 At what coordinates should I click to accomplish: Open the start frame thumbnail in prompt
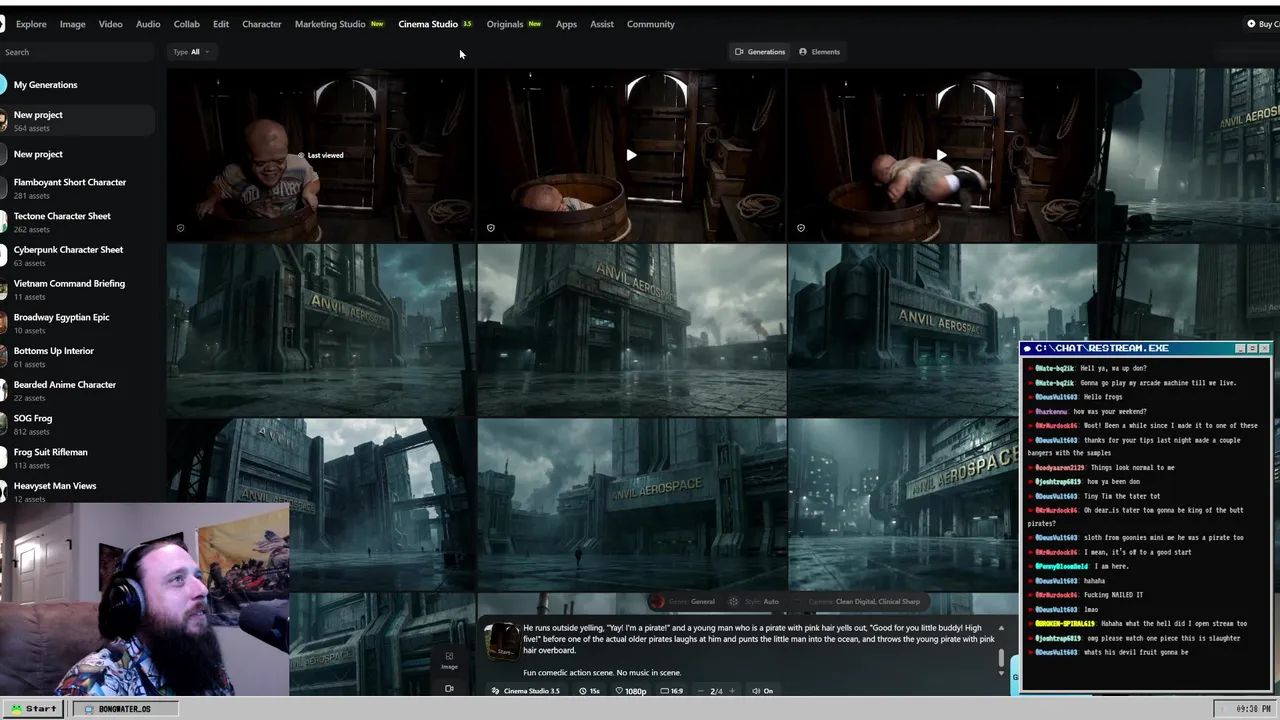point(502,643)
